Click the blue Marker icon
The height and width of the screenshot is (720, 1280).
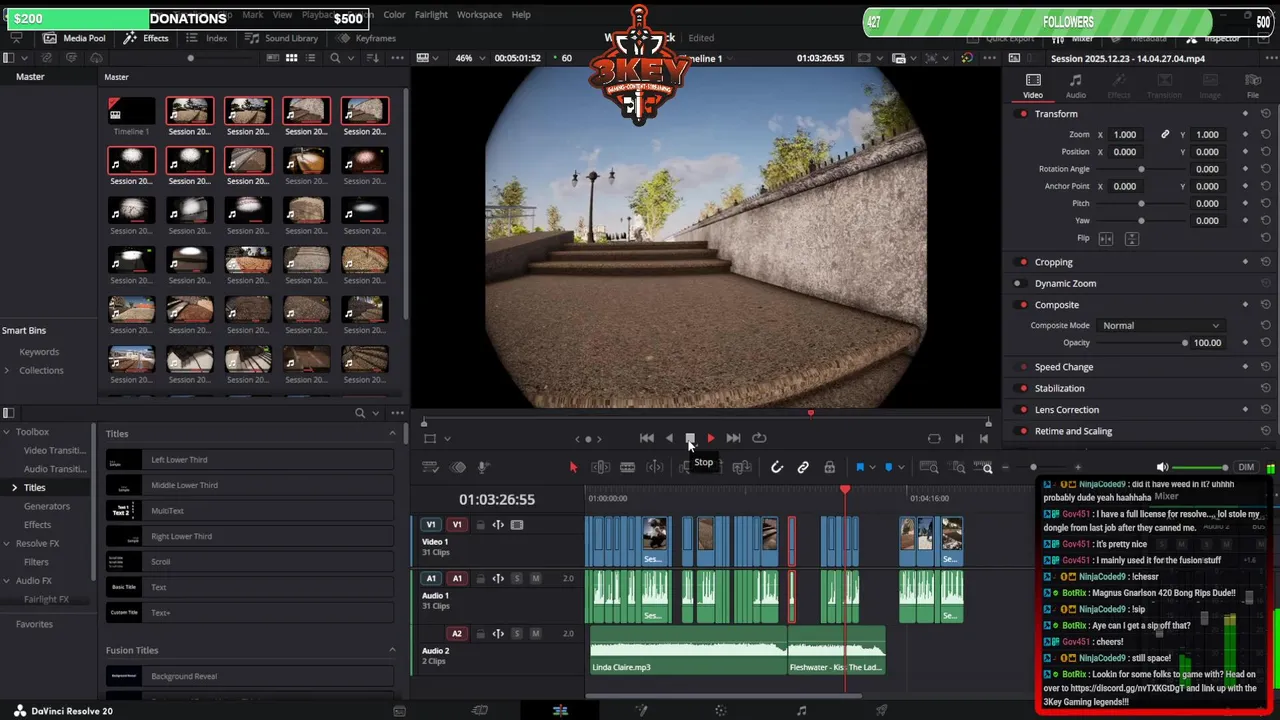click(x=888, y=467)
